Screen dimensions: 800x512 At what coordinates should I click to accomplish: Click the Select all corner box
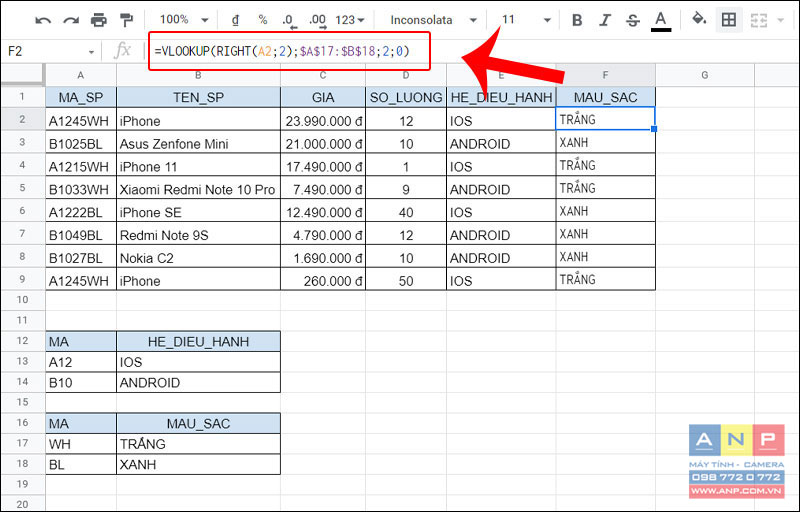(x=23, y=75)
